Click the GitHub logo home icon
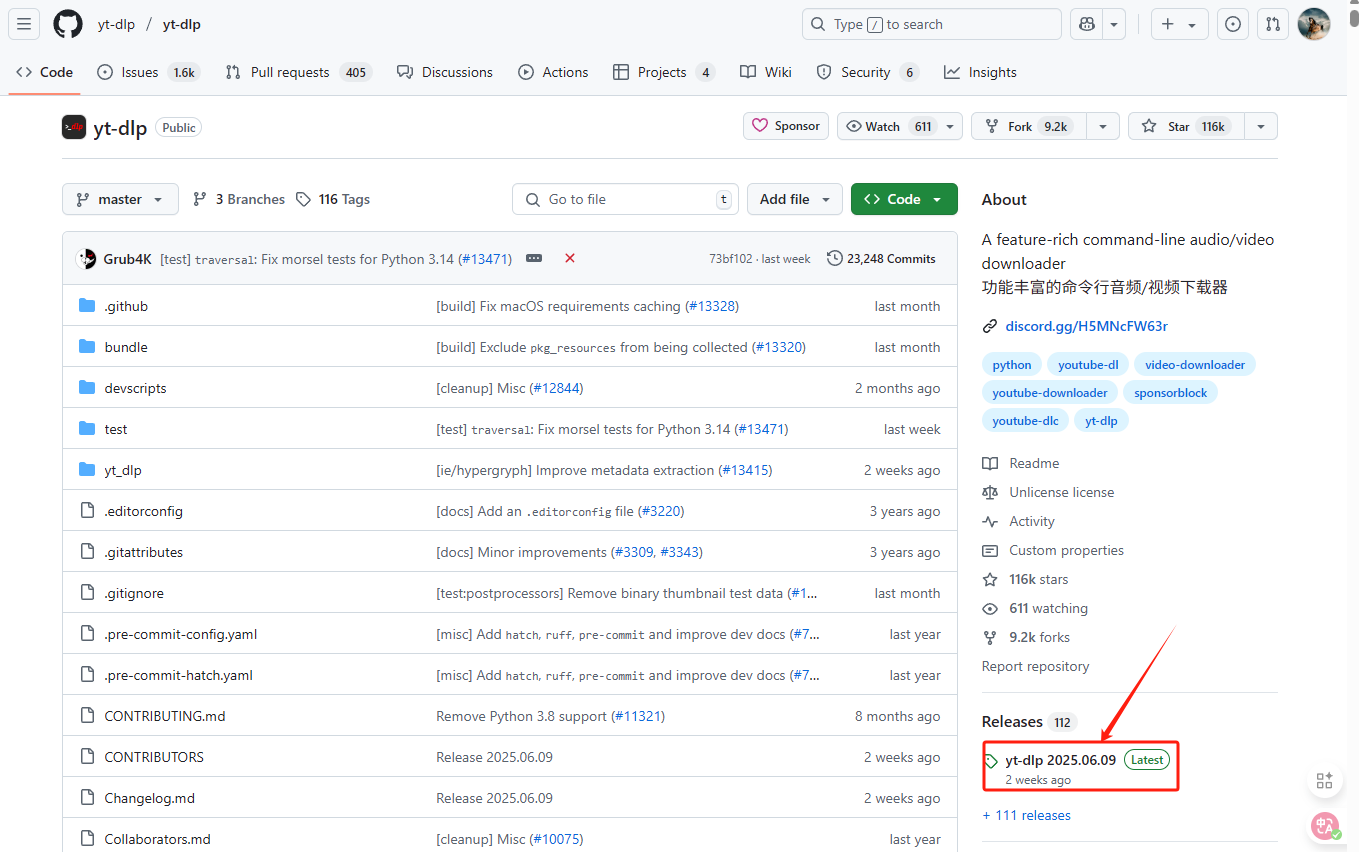This screenshot has width=1359, height=852. tap(68, 24)
